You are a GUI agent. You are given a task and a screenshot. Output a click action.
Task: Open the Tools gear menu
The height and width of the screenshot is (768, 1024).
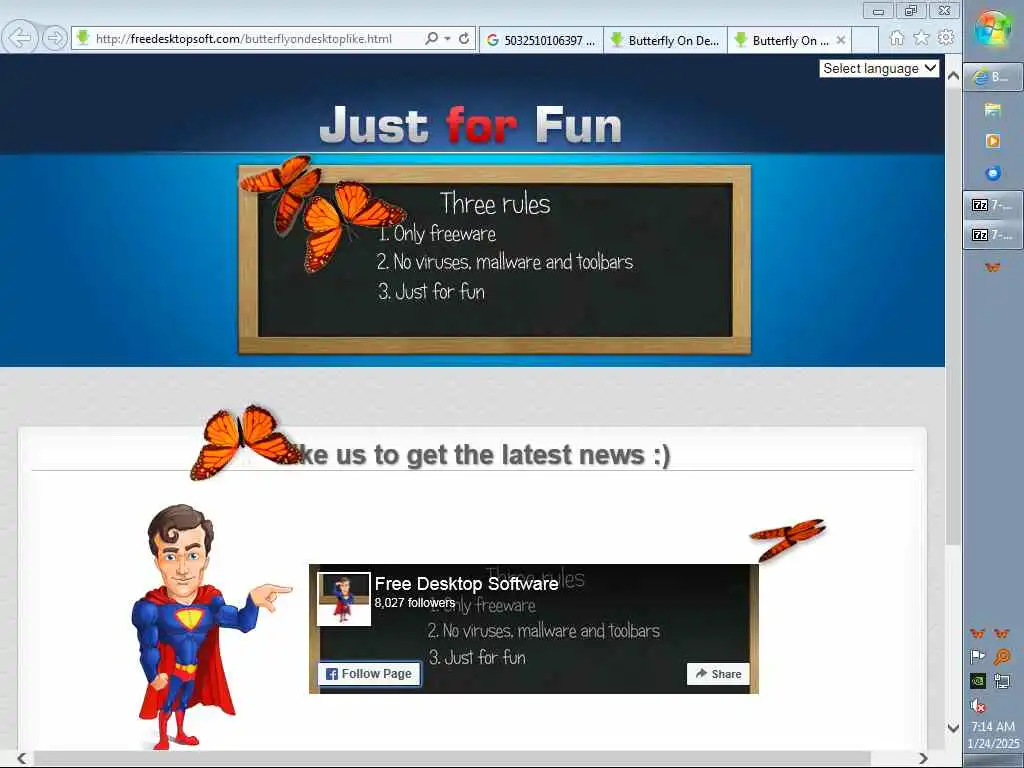point(946,38)
